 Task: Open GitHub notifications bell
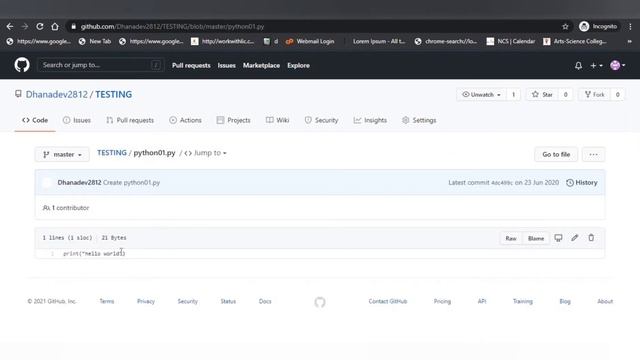pyautogui.click(x=578, y=65)
